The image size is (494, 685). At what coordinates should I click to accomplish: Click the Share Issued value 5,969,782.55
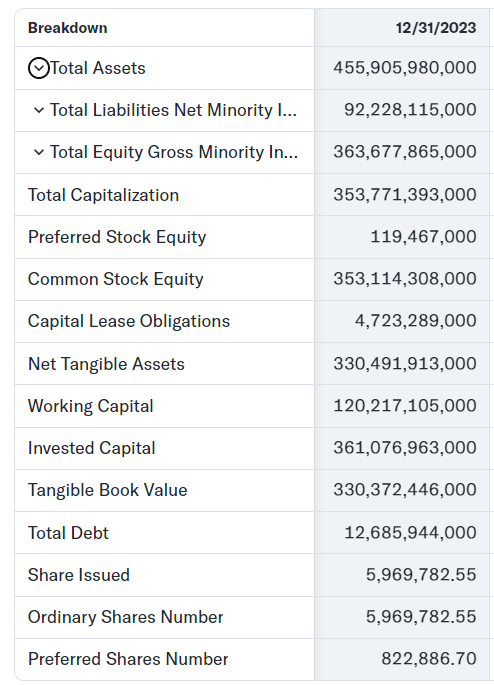point(421,575)
